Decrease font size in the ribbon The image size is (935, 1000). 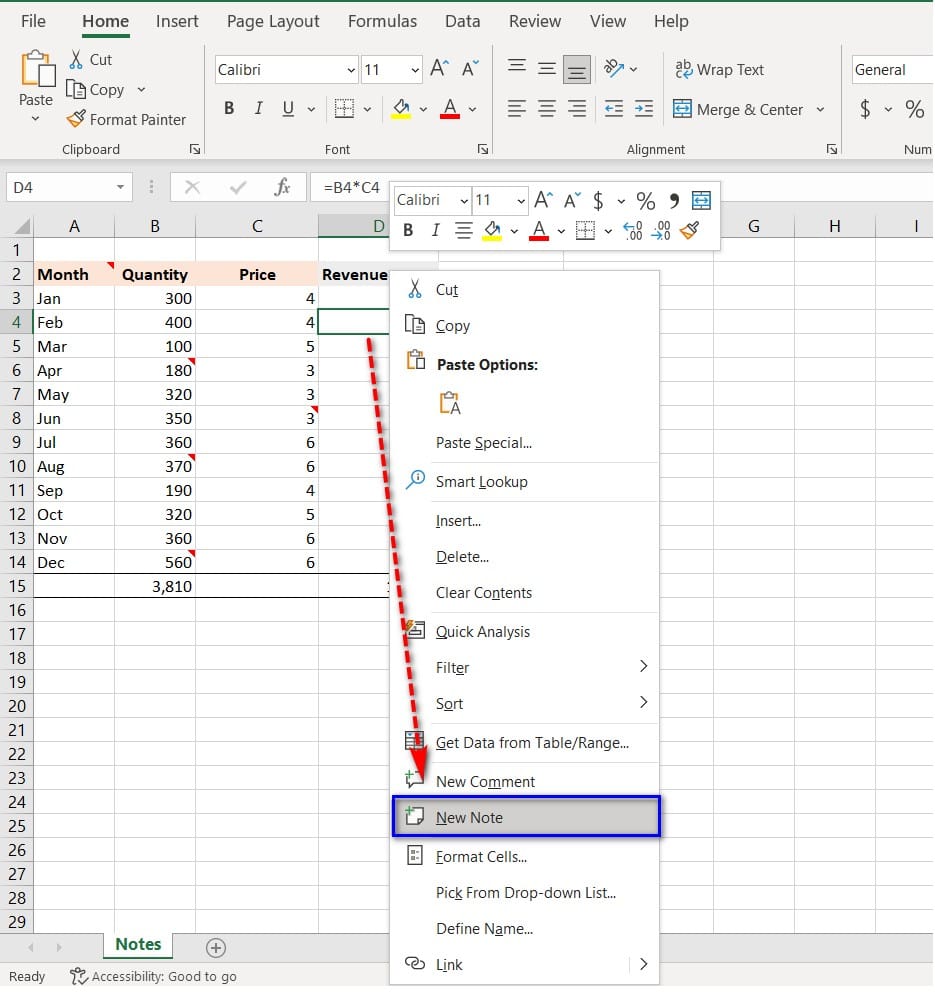click(471, 68)
